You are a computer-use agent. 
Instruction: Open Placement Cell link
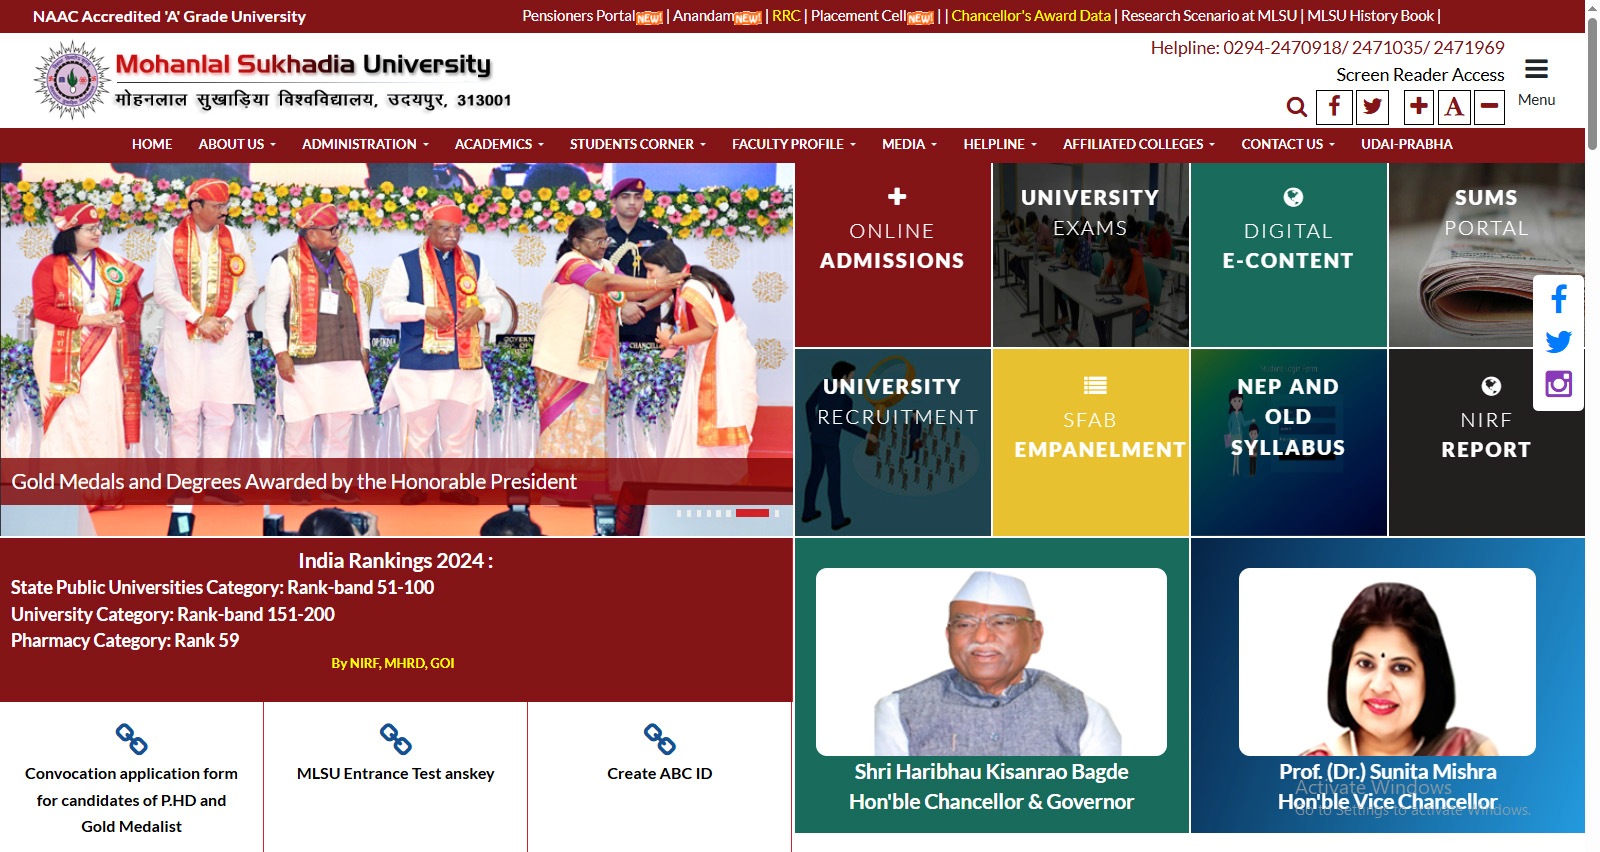(859, 16)
